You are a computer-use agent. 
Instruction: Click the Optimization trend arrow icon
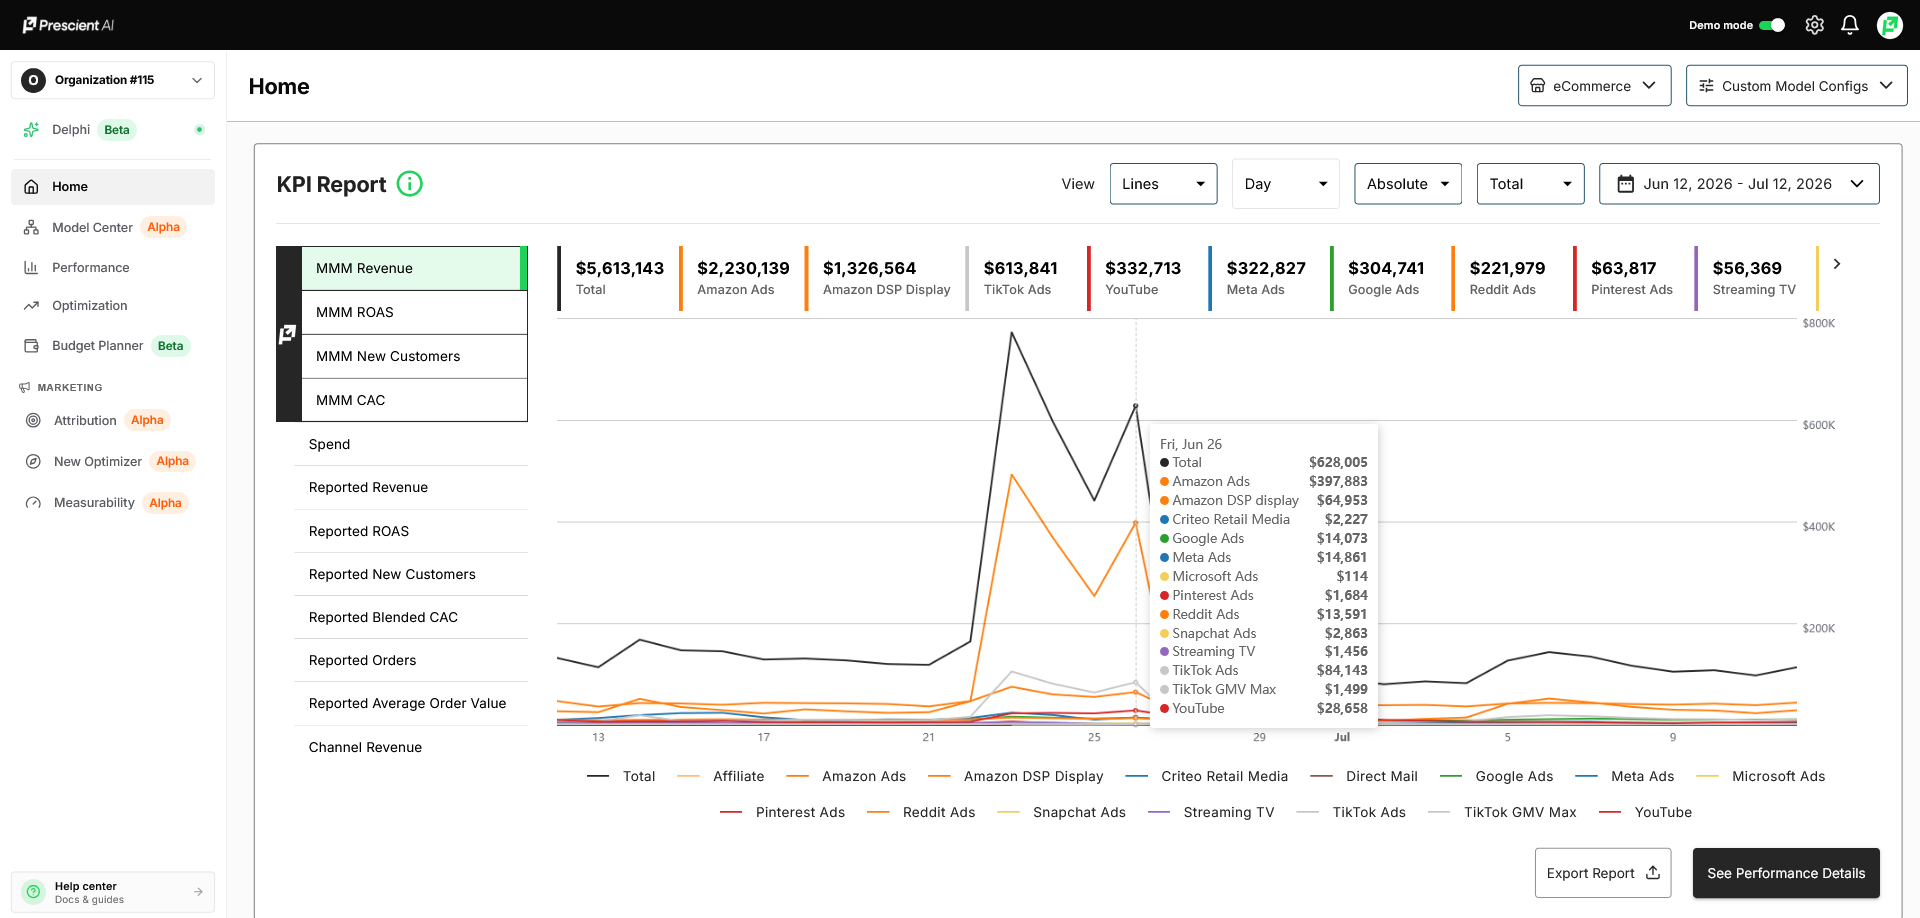pos(32,306)
